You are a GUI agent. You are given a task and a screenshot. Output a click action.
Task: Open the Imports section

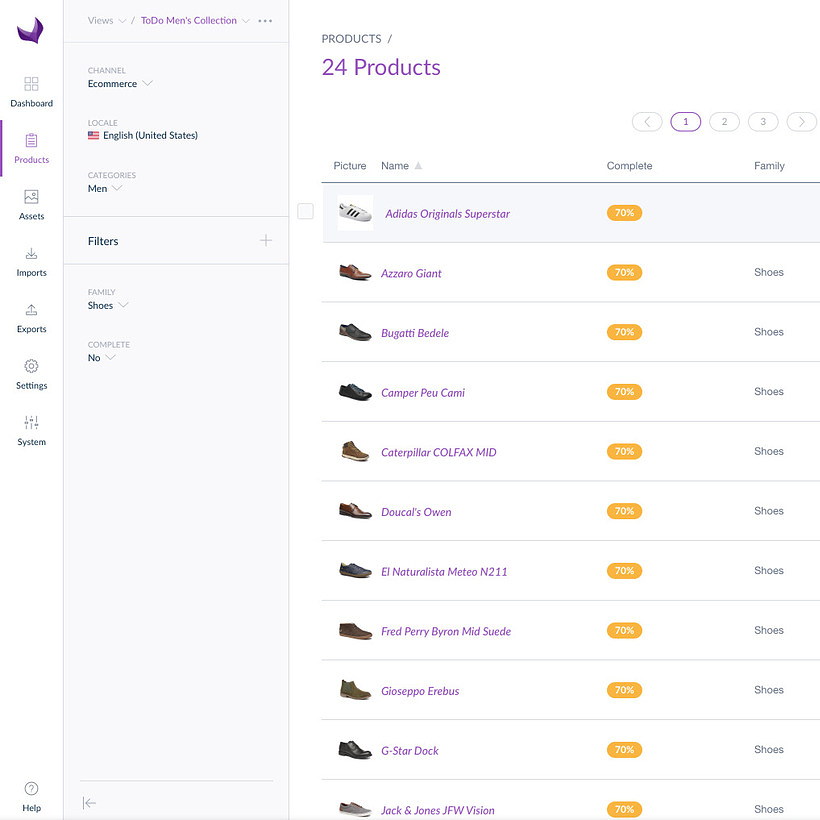click(31, 261)
